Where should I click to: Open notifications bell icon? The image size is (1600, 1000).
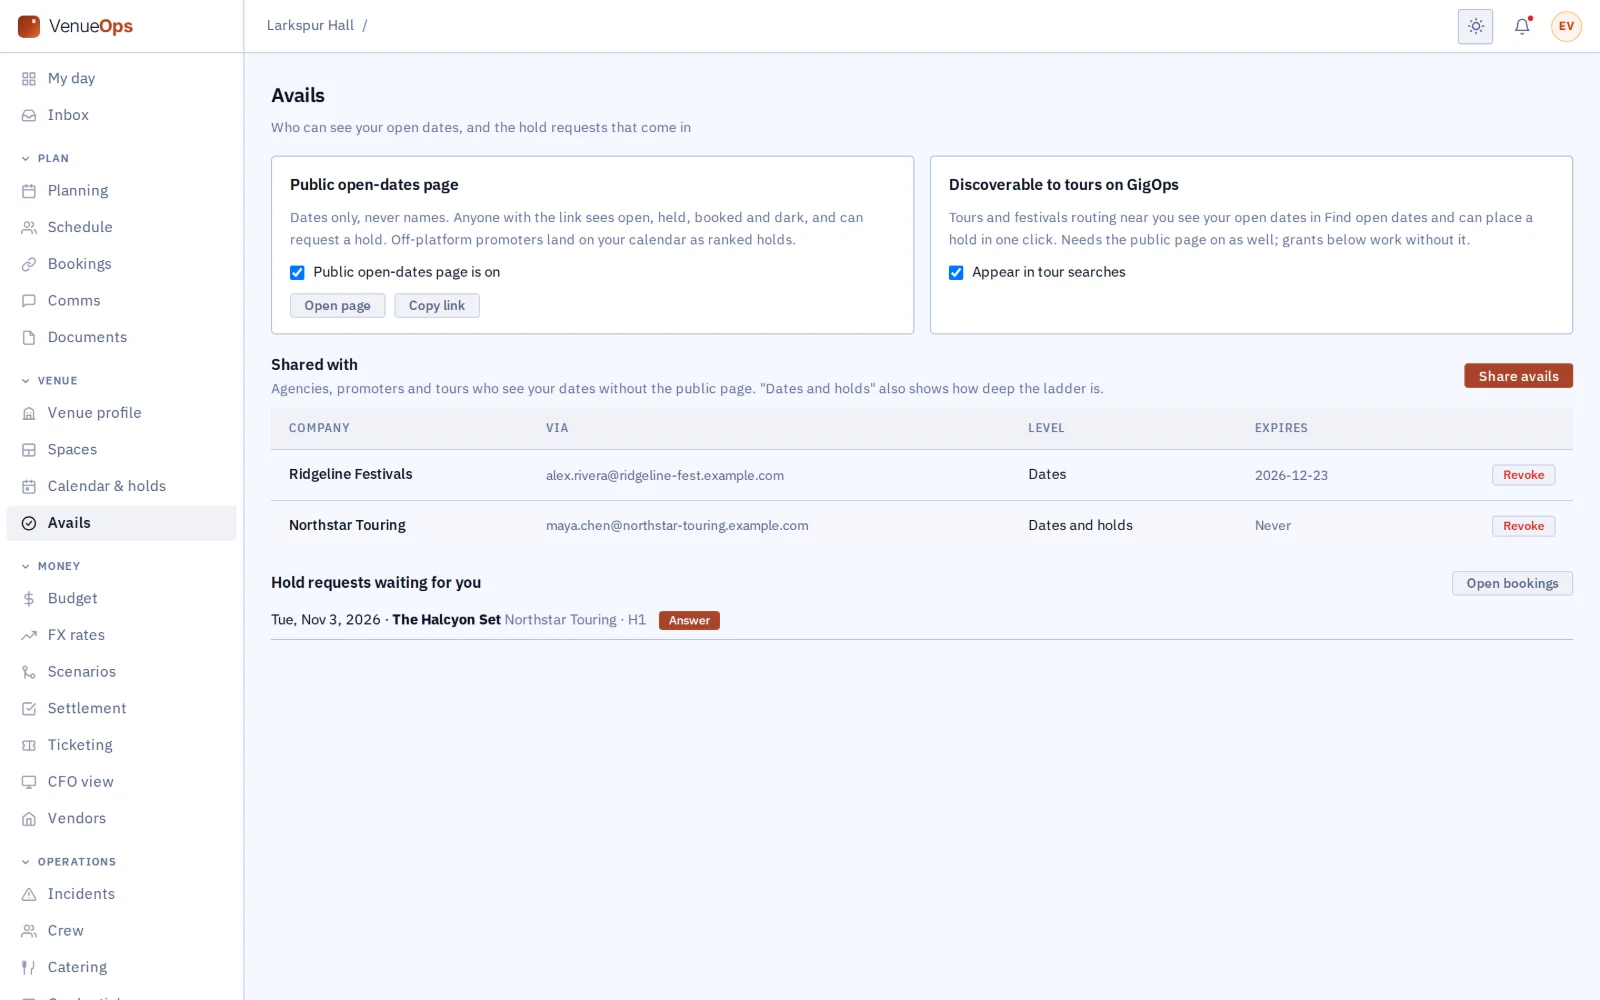pos(1522,26)
